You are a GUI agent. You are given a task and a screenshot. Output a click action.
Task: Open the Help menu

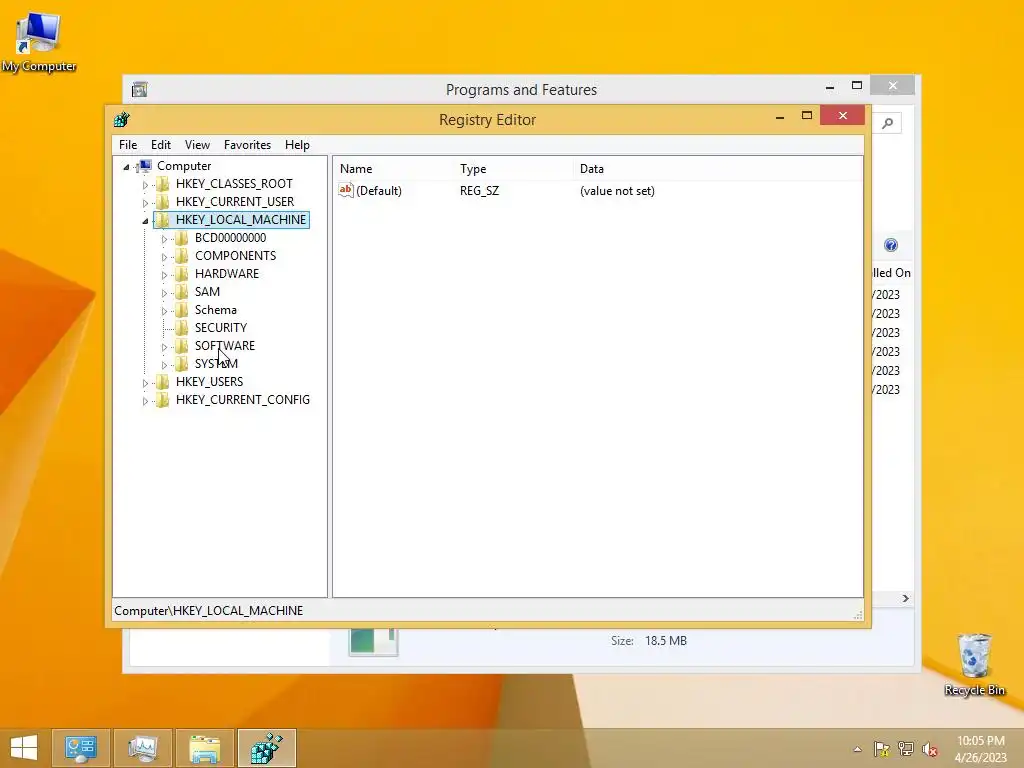297,145
